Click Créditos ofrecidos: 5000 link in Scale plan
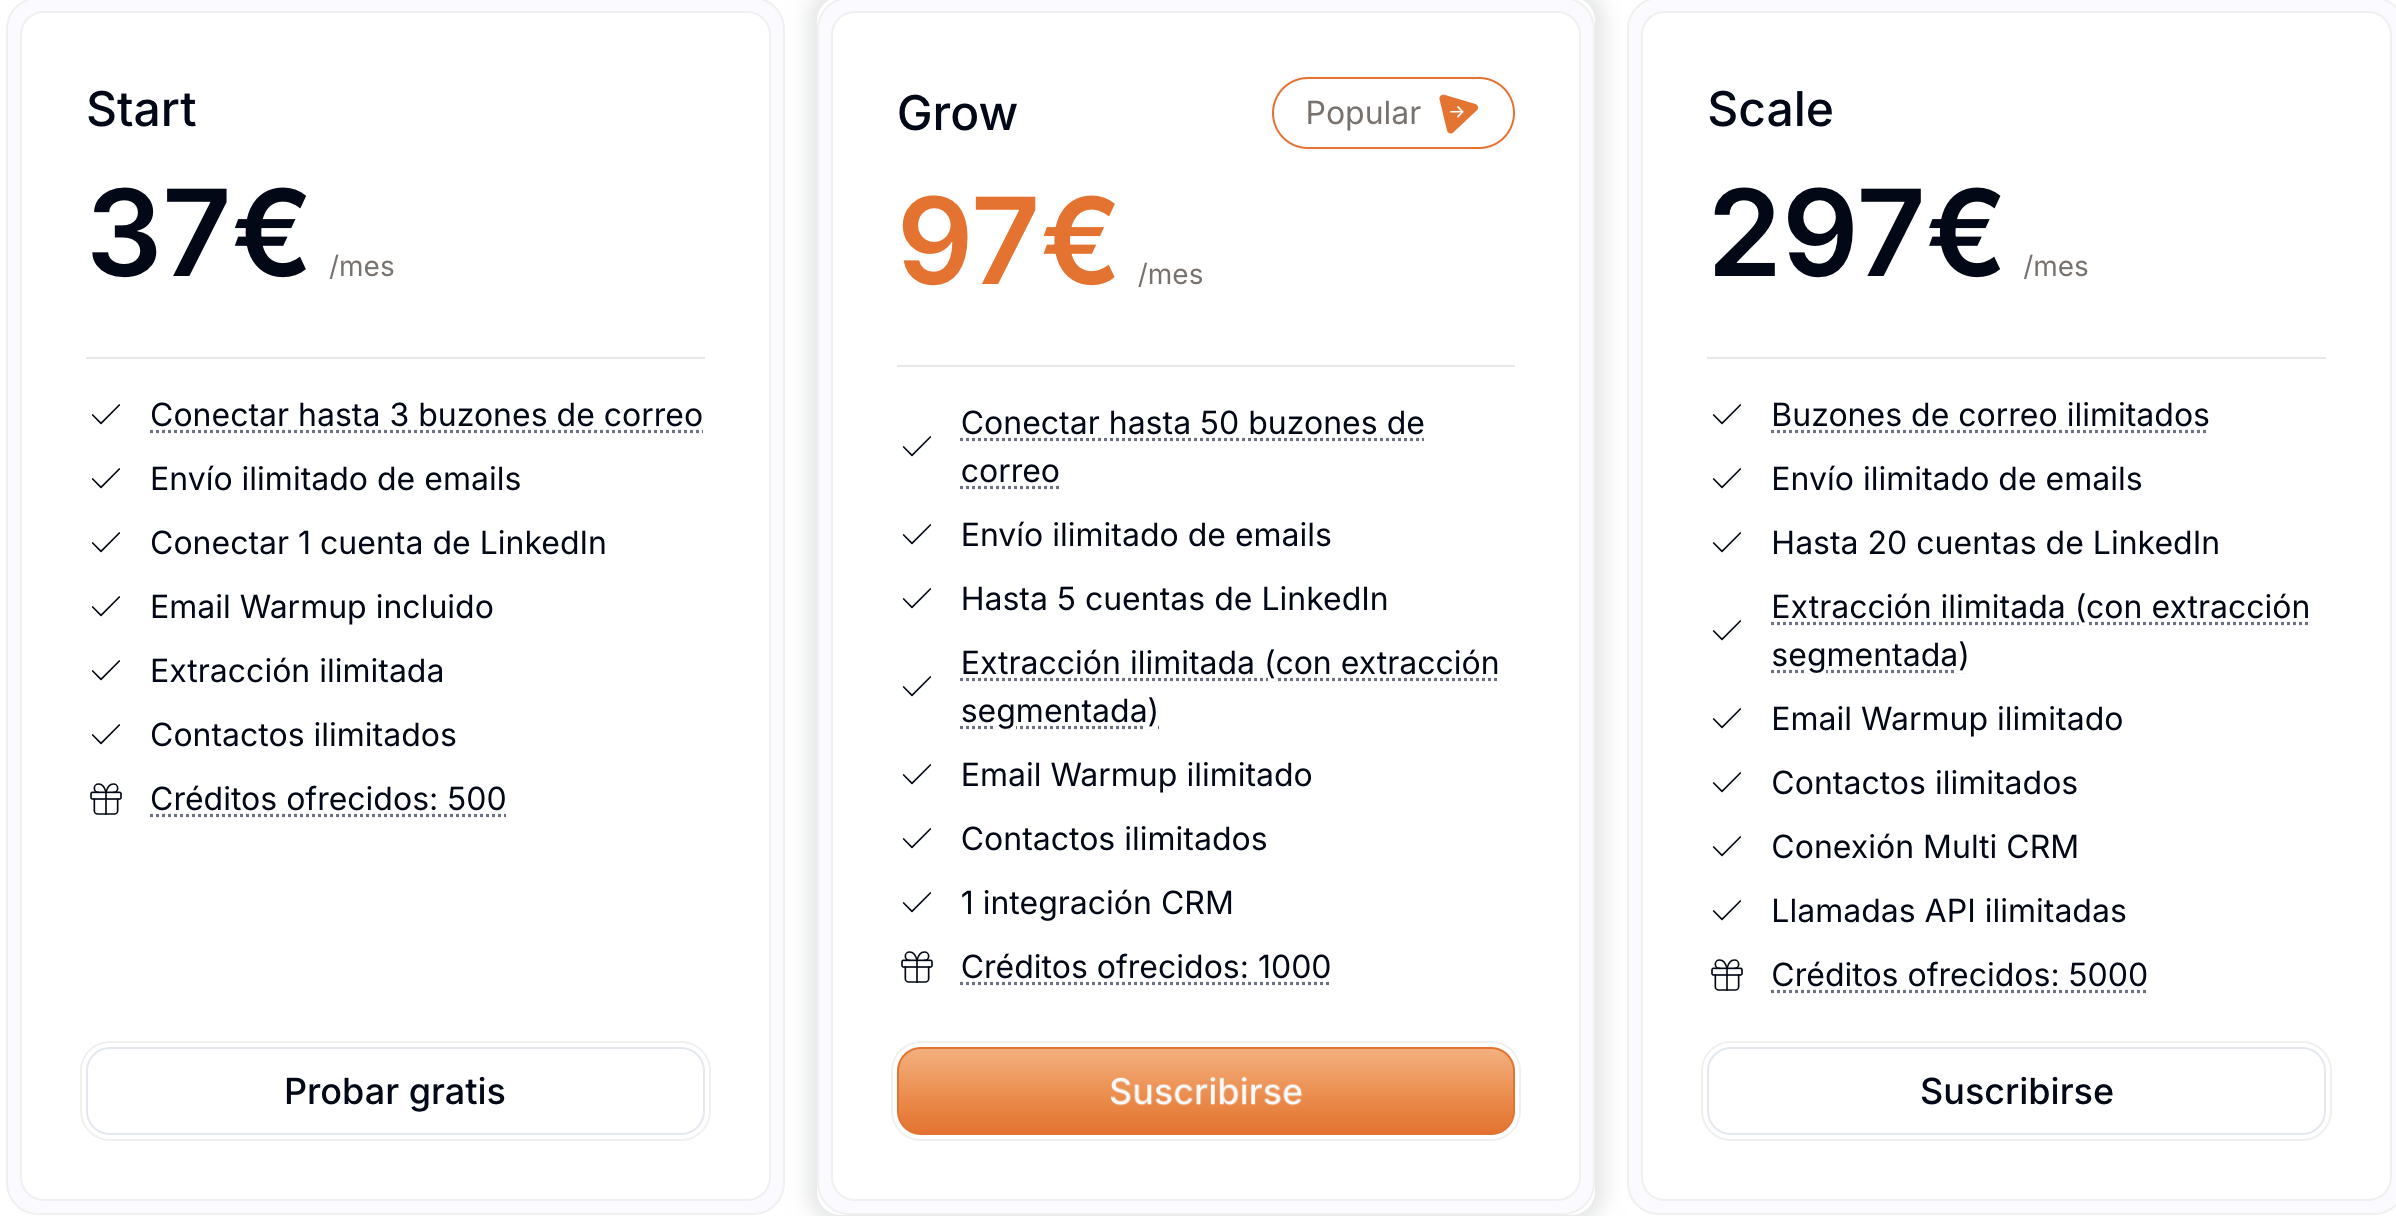Image resolution: width=2396 pixels, height=1216 pixels. point(1959,975)
